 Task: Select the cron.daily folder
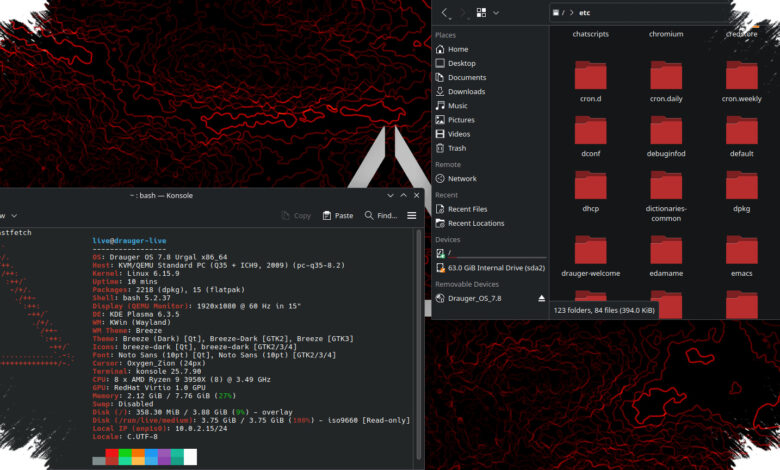[x=666, y=82]
